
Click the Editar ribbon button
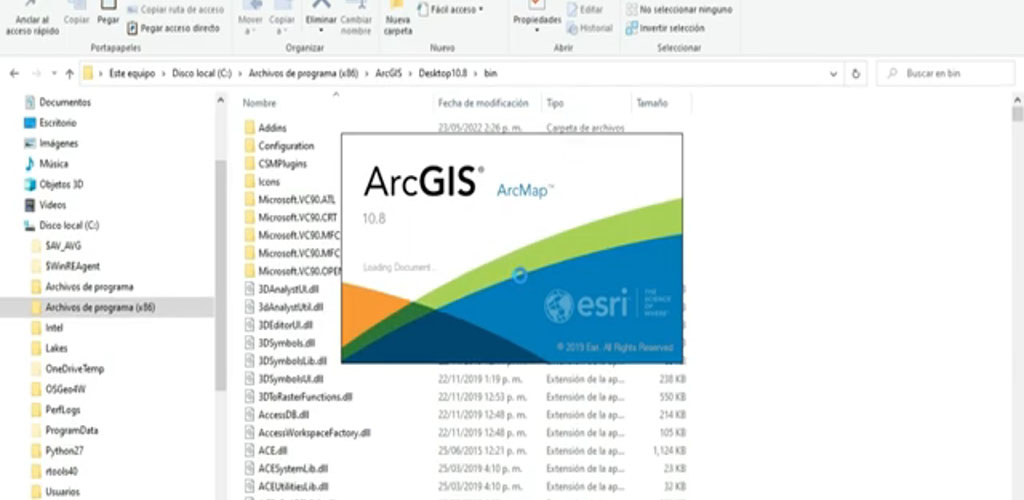point(584,10)
